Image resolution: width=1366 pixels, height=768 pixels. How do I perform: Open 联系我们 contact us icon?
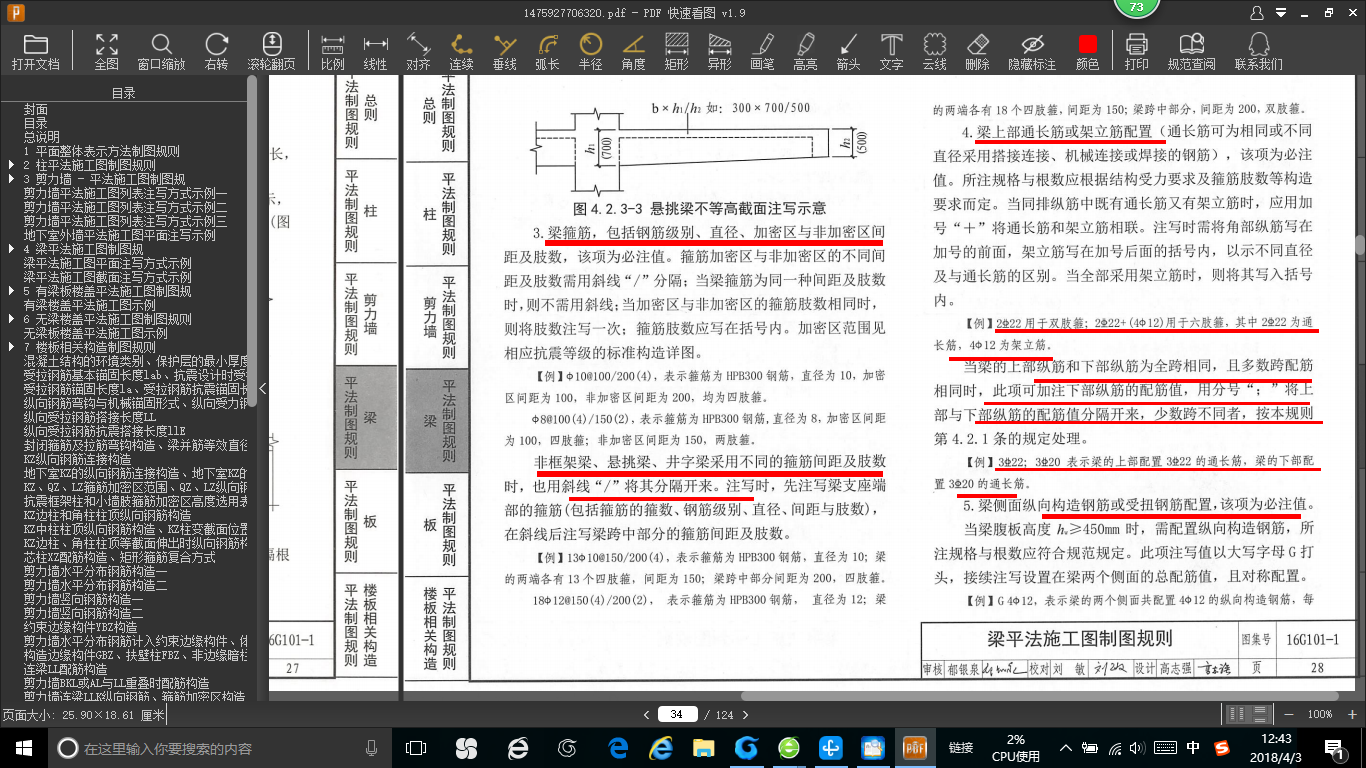[x=1258, y=51]
